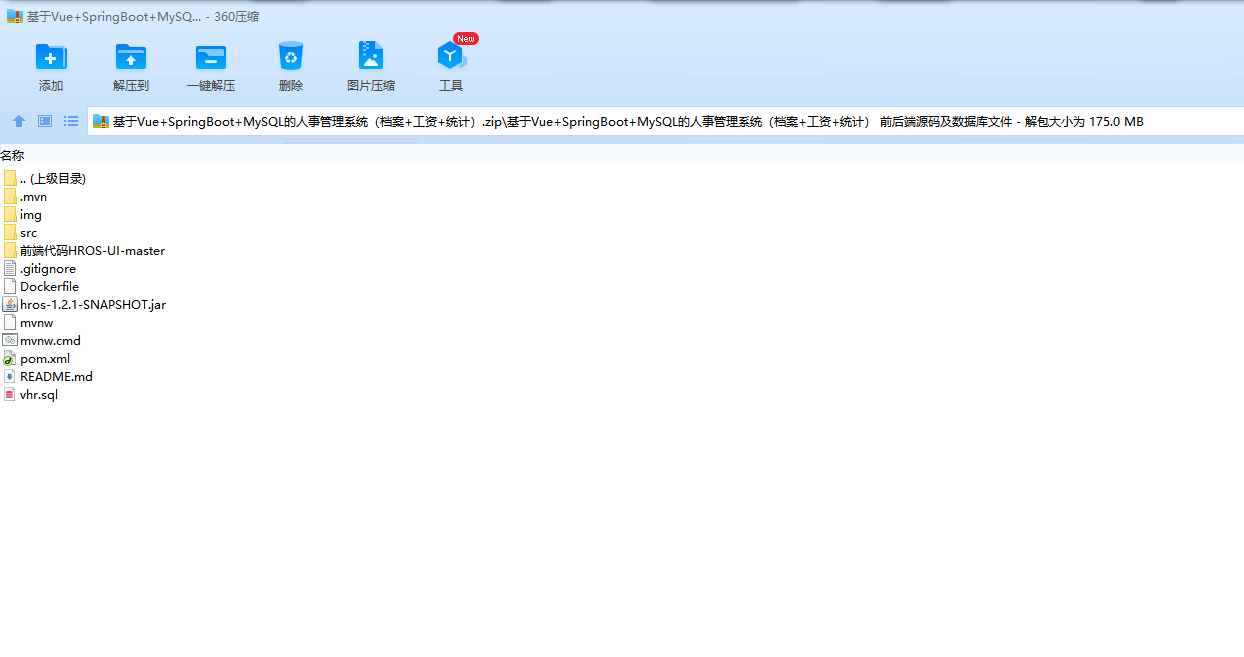Click the 解压到 (Extract to) icon
1244x657 pixels.
[131, 57]
